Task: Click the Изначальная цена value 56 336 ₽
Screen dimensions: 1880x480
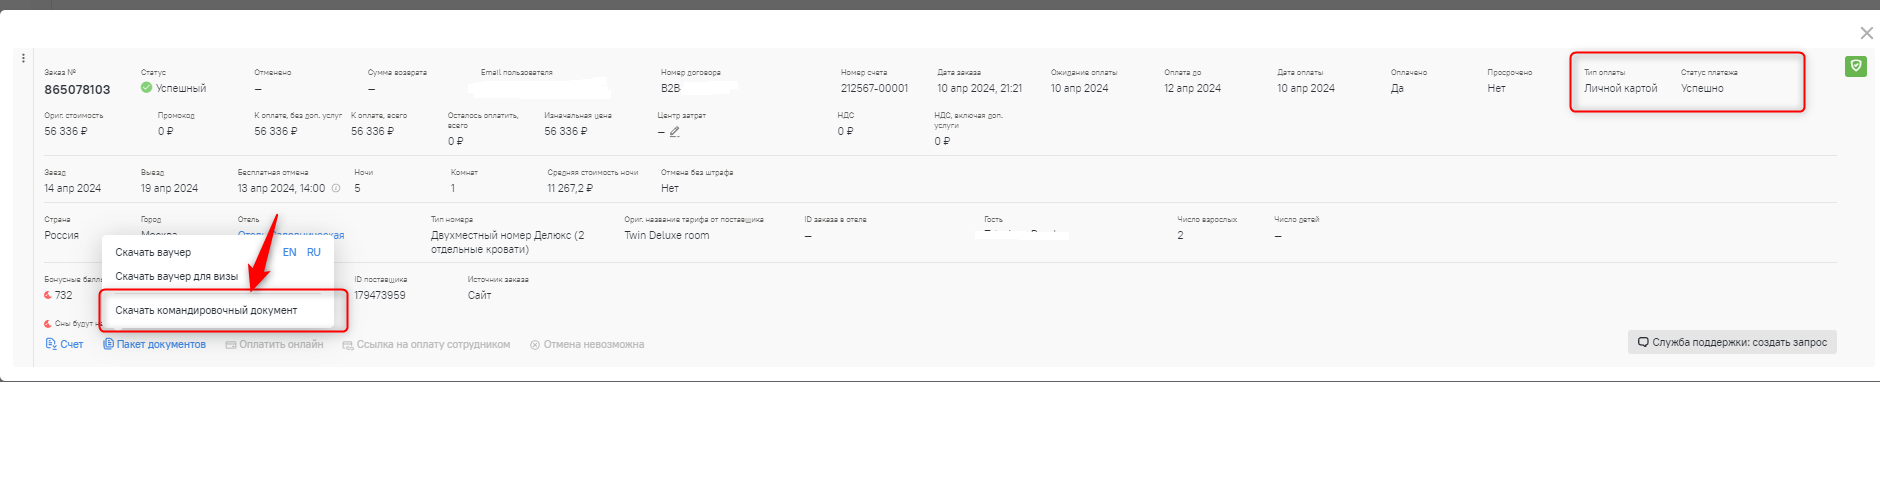Action: tap(566, 131)
